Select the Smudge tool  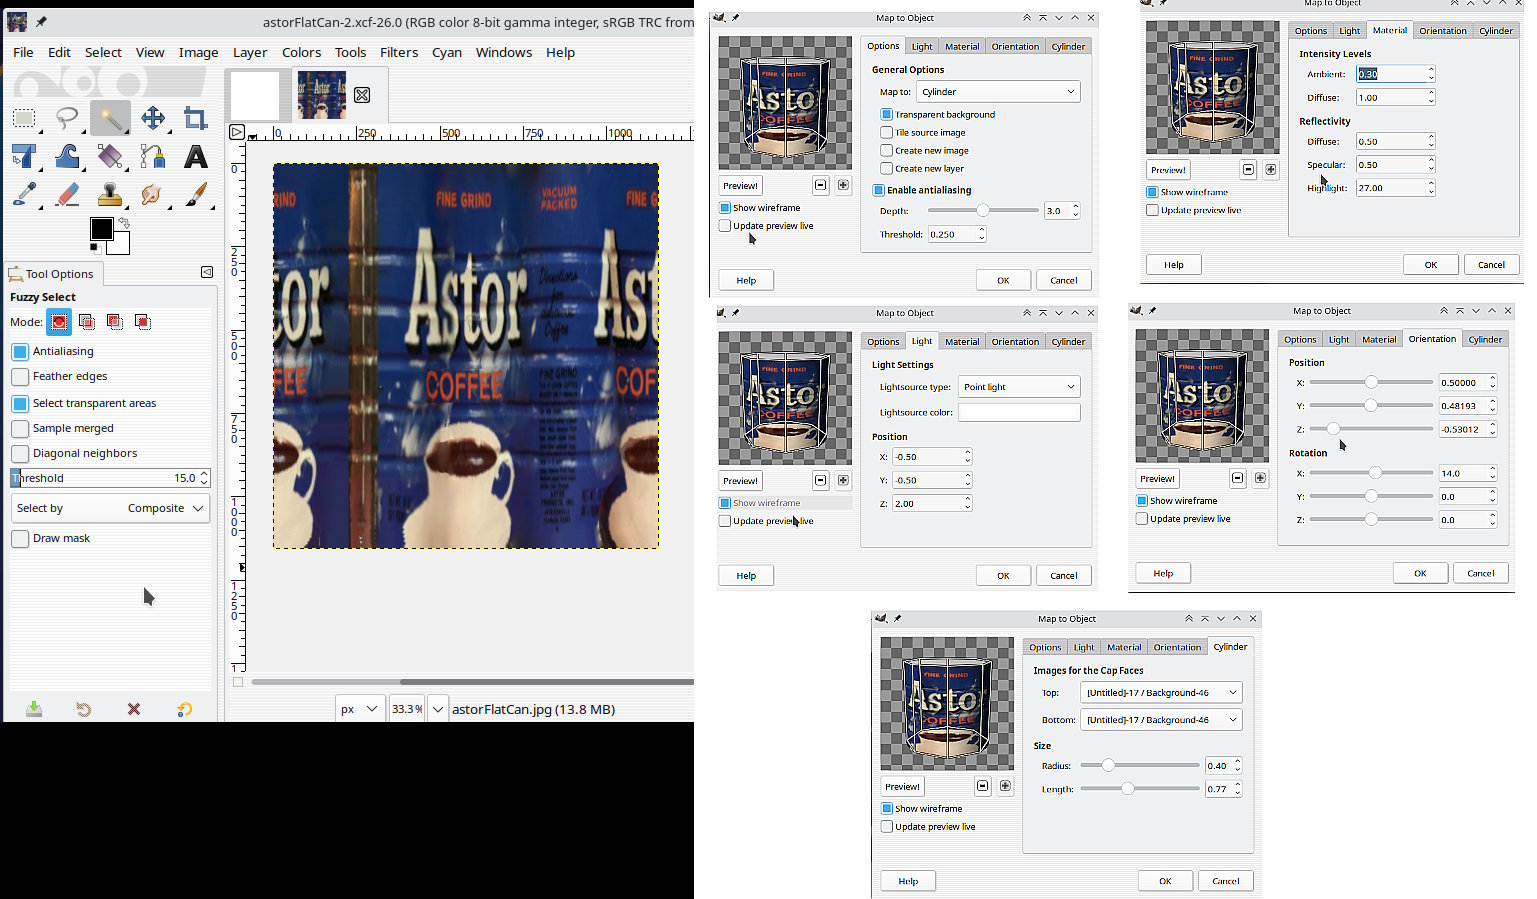point(153,194)
